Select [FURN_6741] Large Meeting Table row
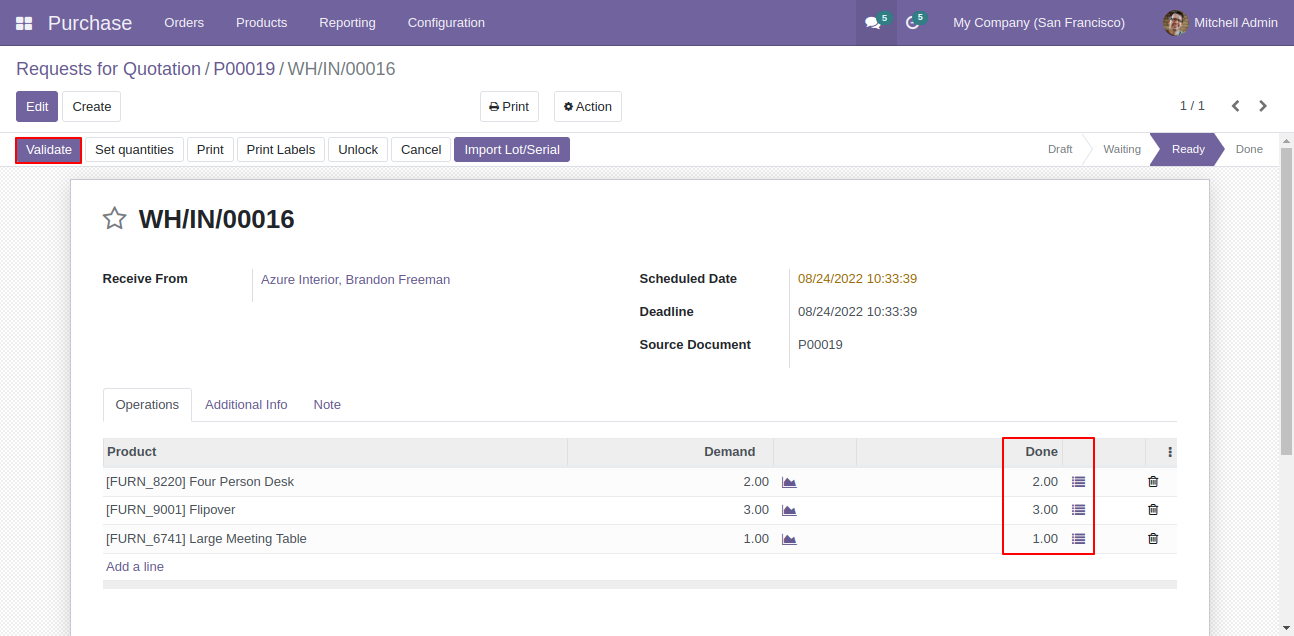The height and width of the screenshot is (636, 1294). coord(640,539)
